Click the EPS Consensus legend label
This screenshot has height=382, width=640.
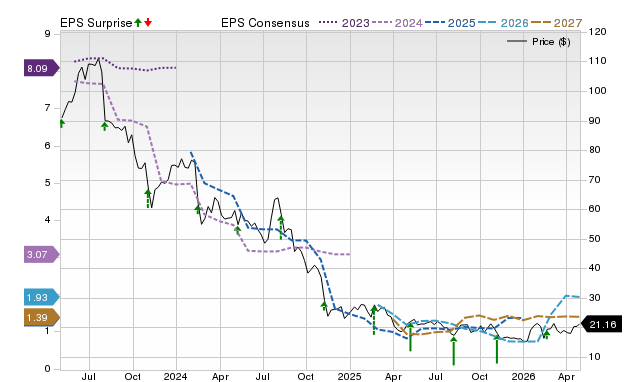click(x=265, y=23)
